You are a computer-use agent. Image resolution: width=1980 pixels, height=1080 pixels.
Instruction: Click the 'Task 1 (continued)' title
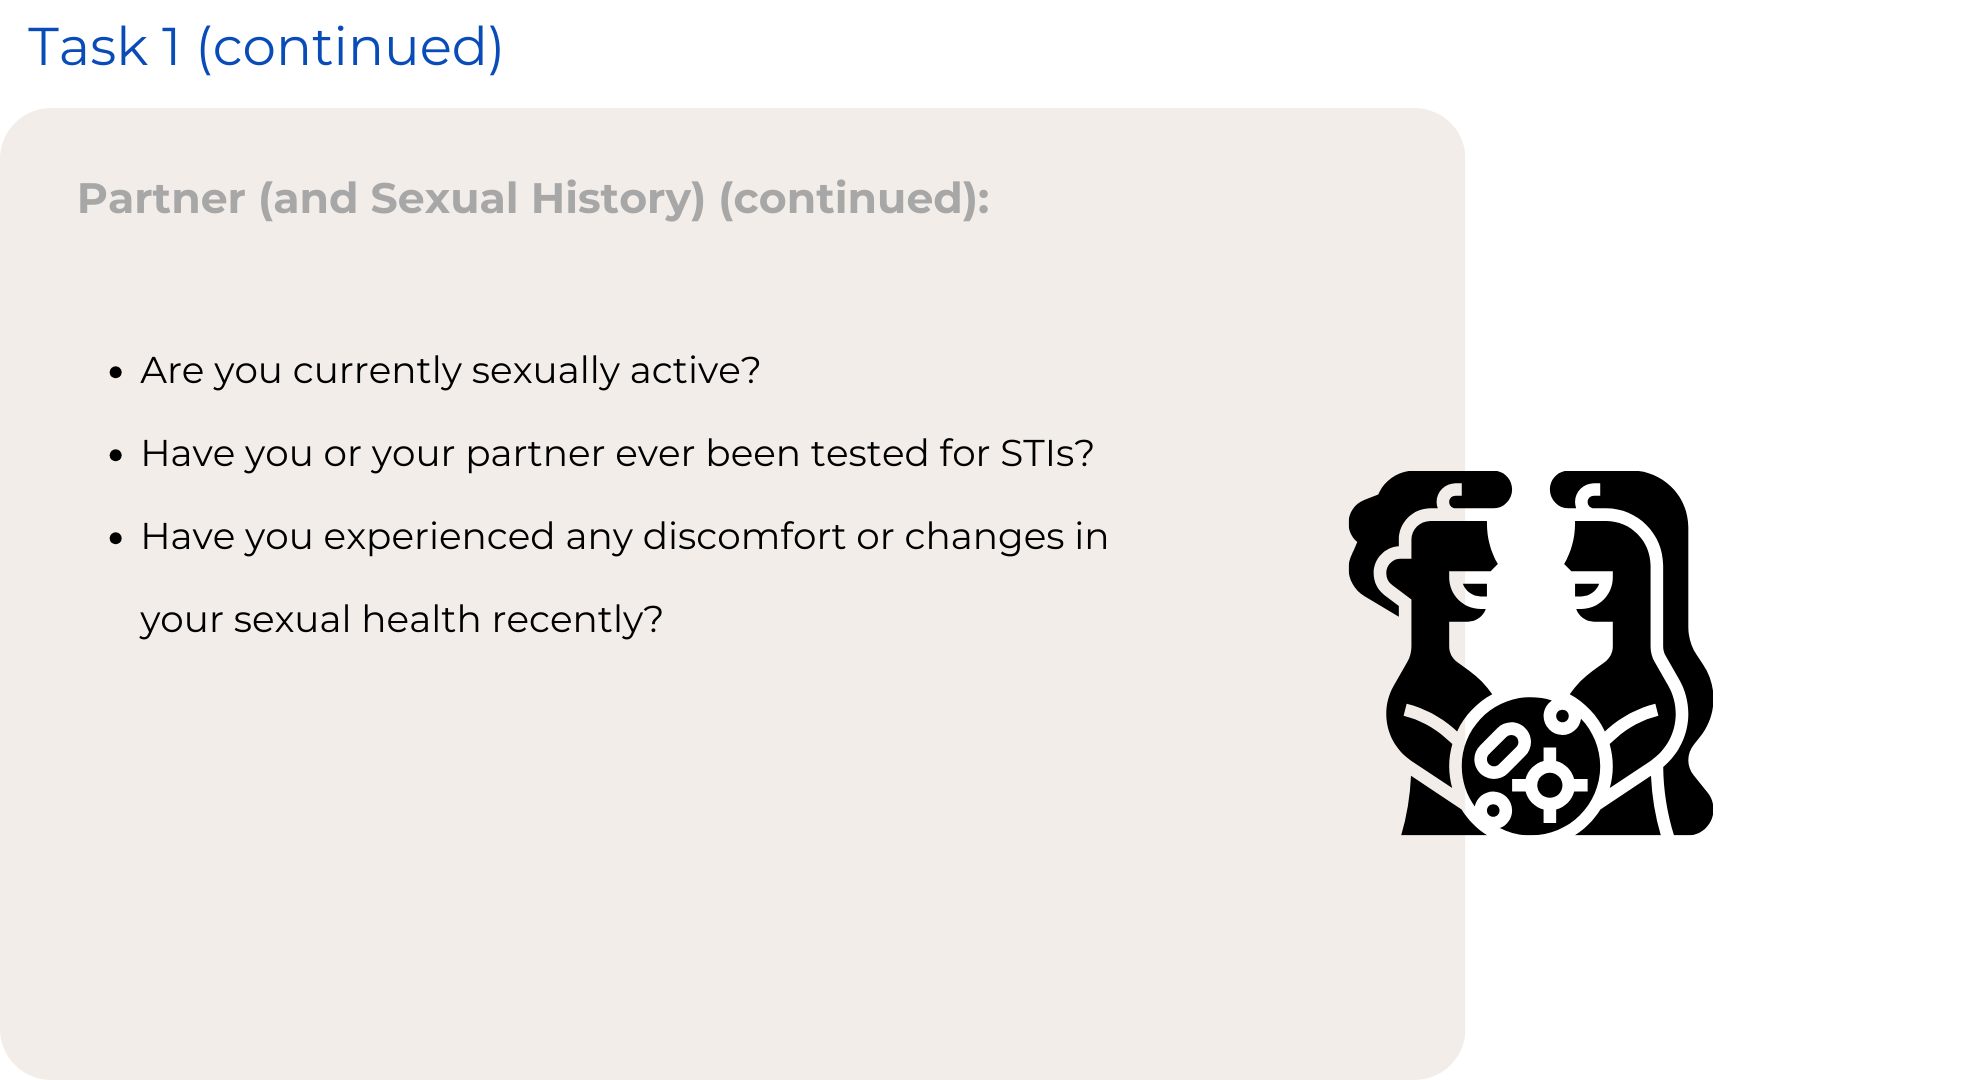[265, 47]
